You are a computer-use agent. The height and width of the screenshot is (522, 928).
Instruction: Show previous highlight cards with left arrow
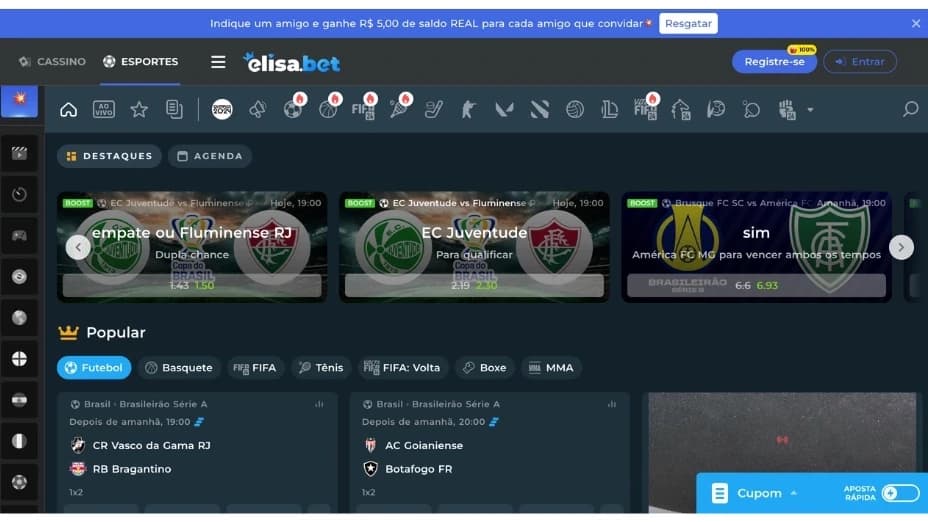(78, 247)
